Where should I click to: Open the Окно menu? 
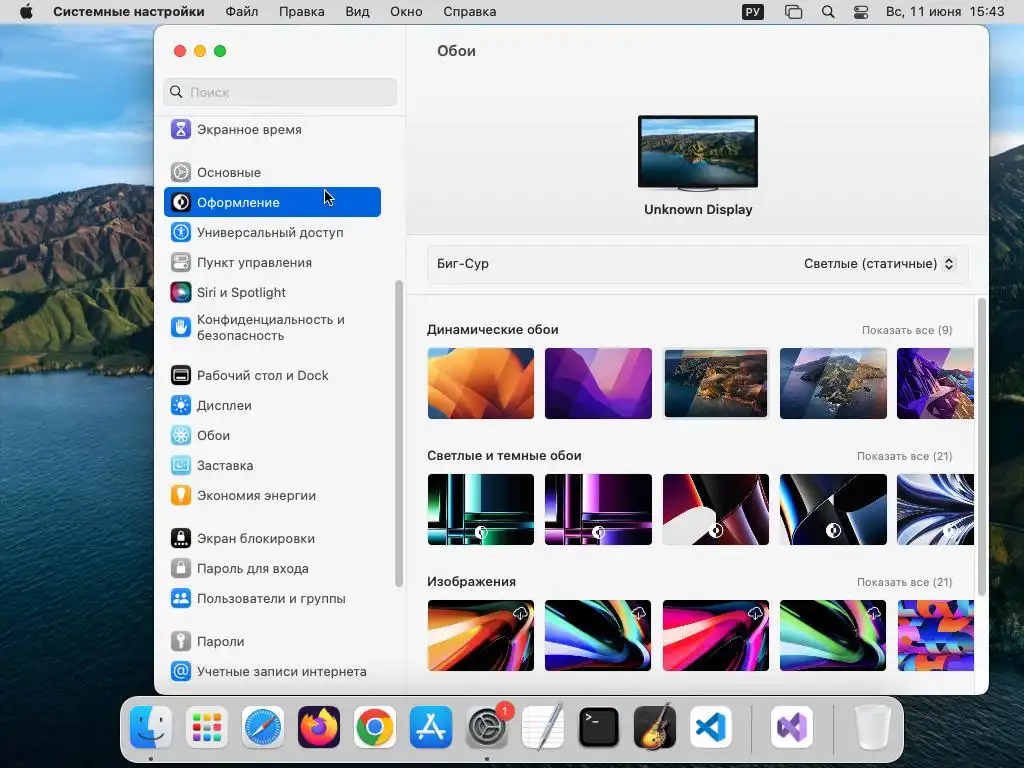pyautogui.click(x=406, y=12)
